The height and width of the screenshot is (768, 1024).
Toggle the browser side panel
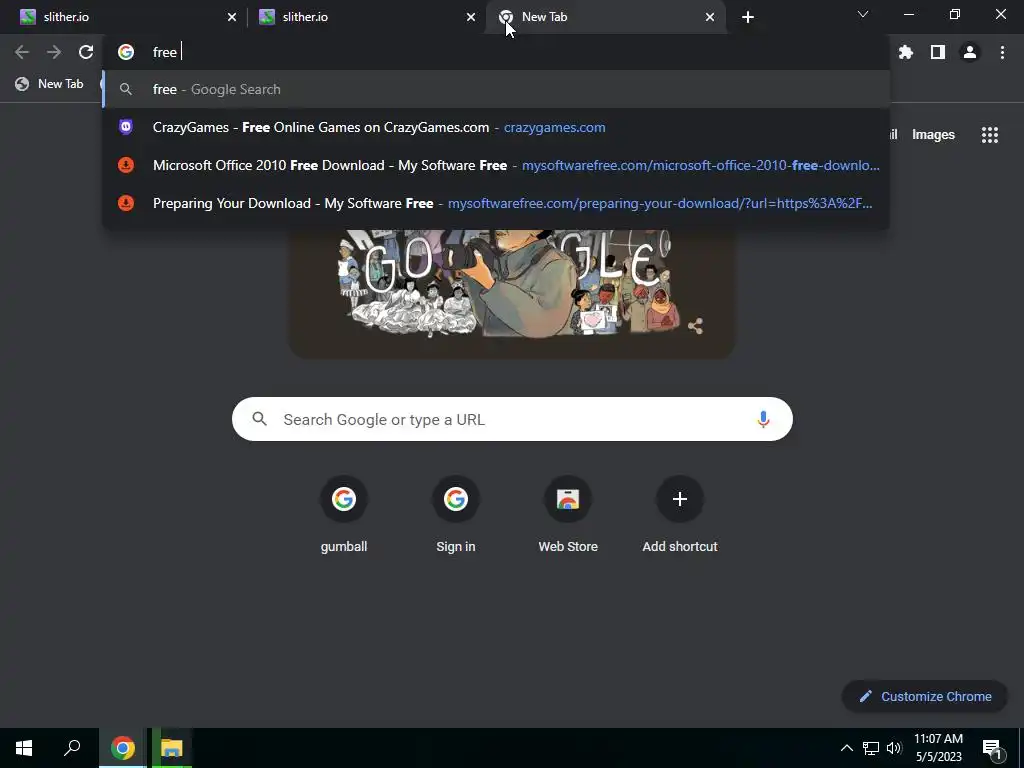pos(938,52)
